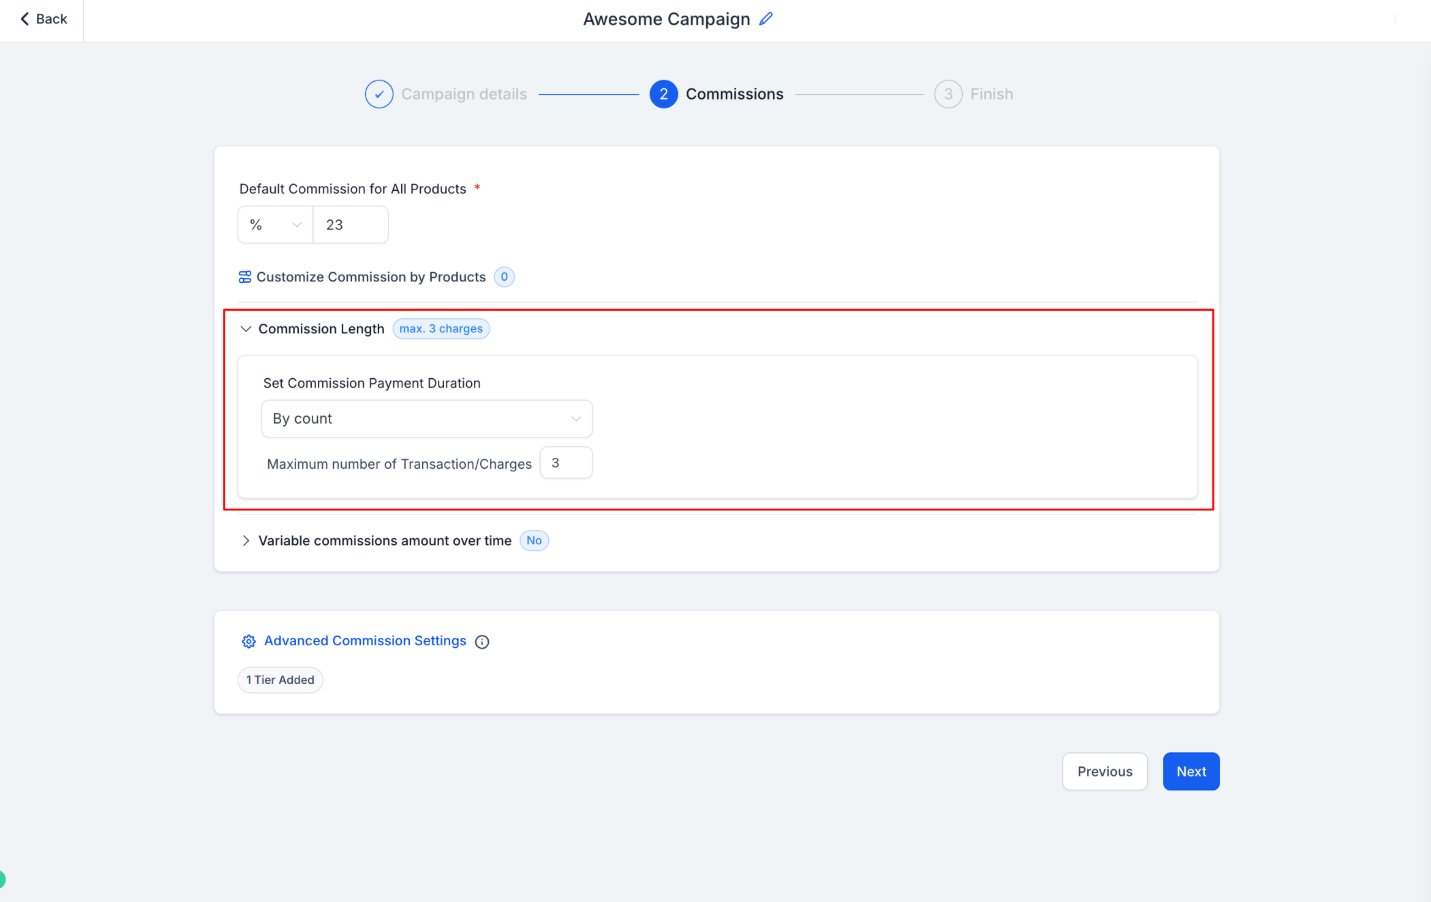Viewport: 1431px width, 902px height.
Task: Click the Maximum number of Transaction/Charges field
Action: pos(566,463)
